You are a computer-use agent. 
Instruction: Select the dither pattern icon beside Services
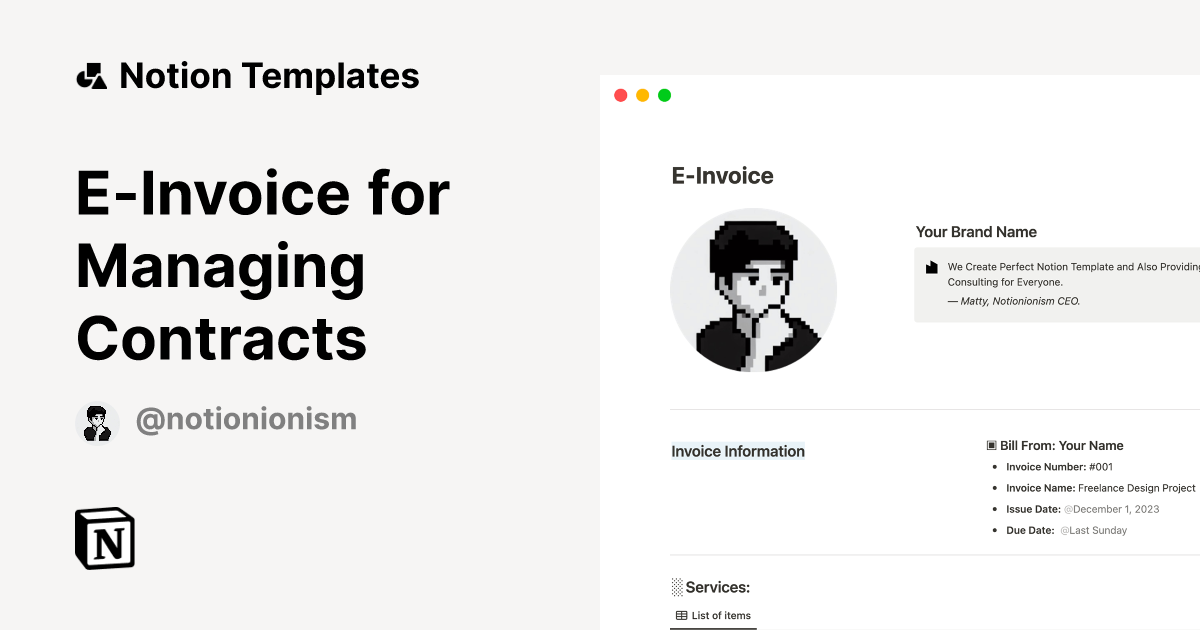point(678,587)
